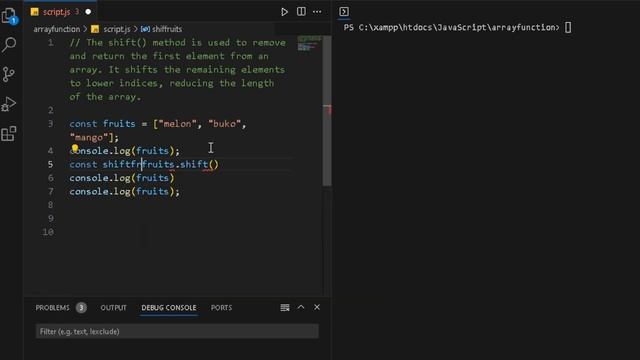Image resolution: width=640 pixels, height=360 pixels.
Task: Switch to the Problems tab
Action: (52, 308)
